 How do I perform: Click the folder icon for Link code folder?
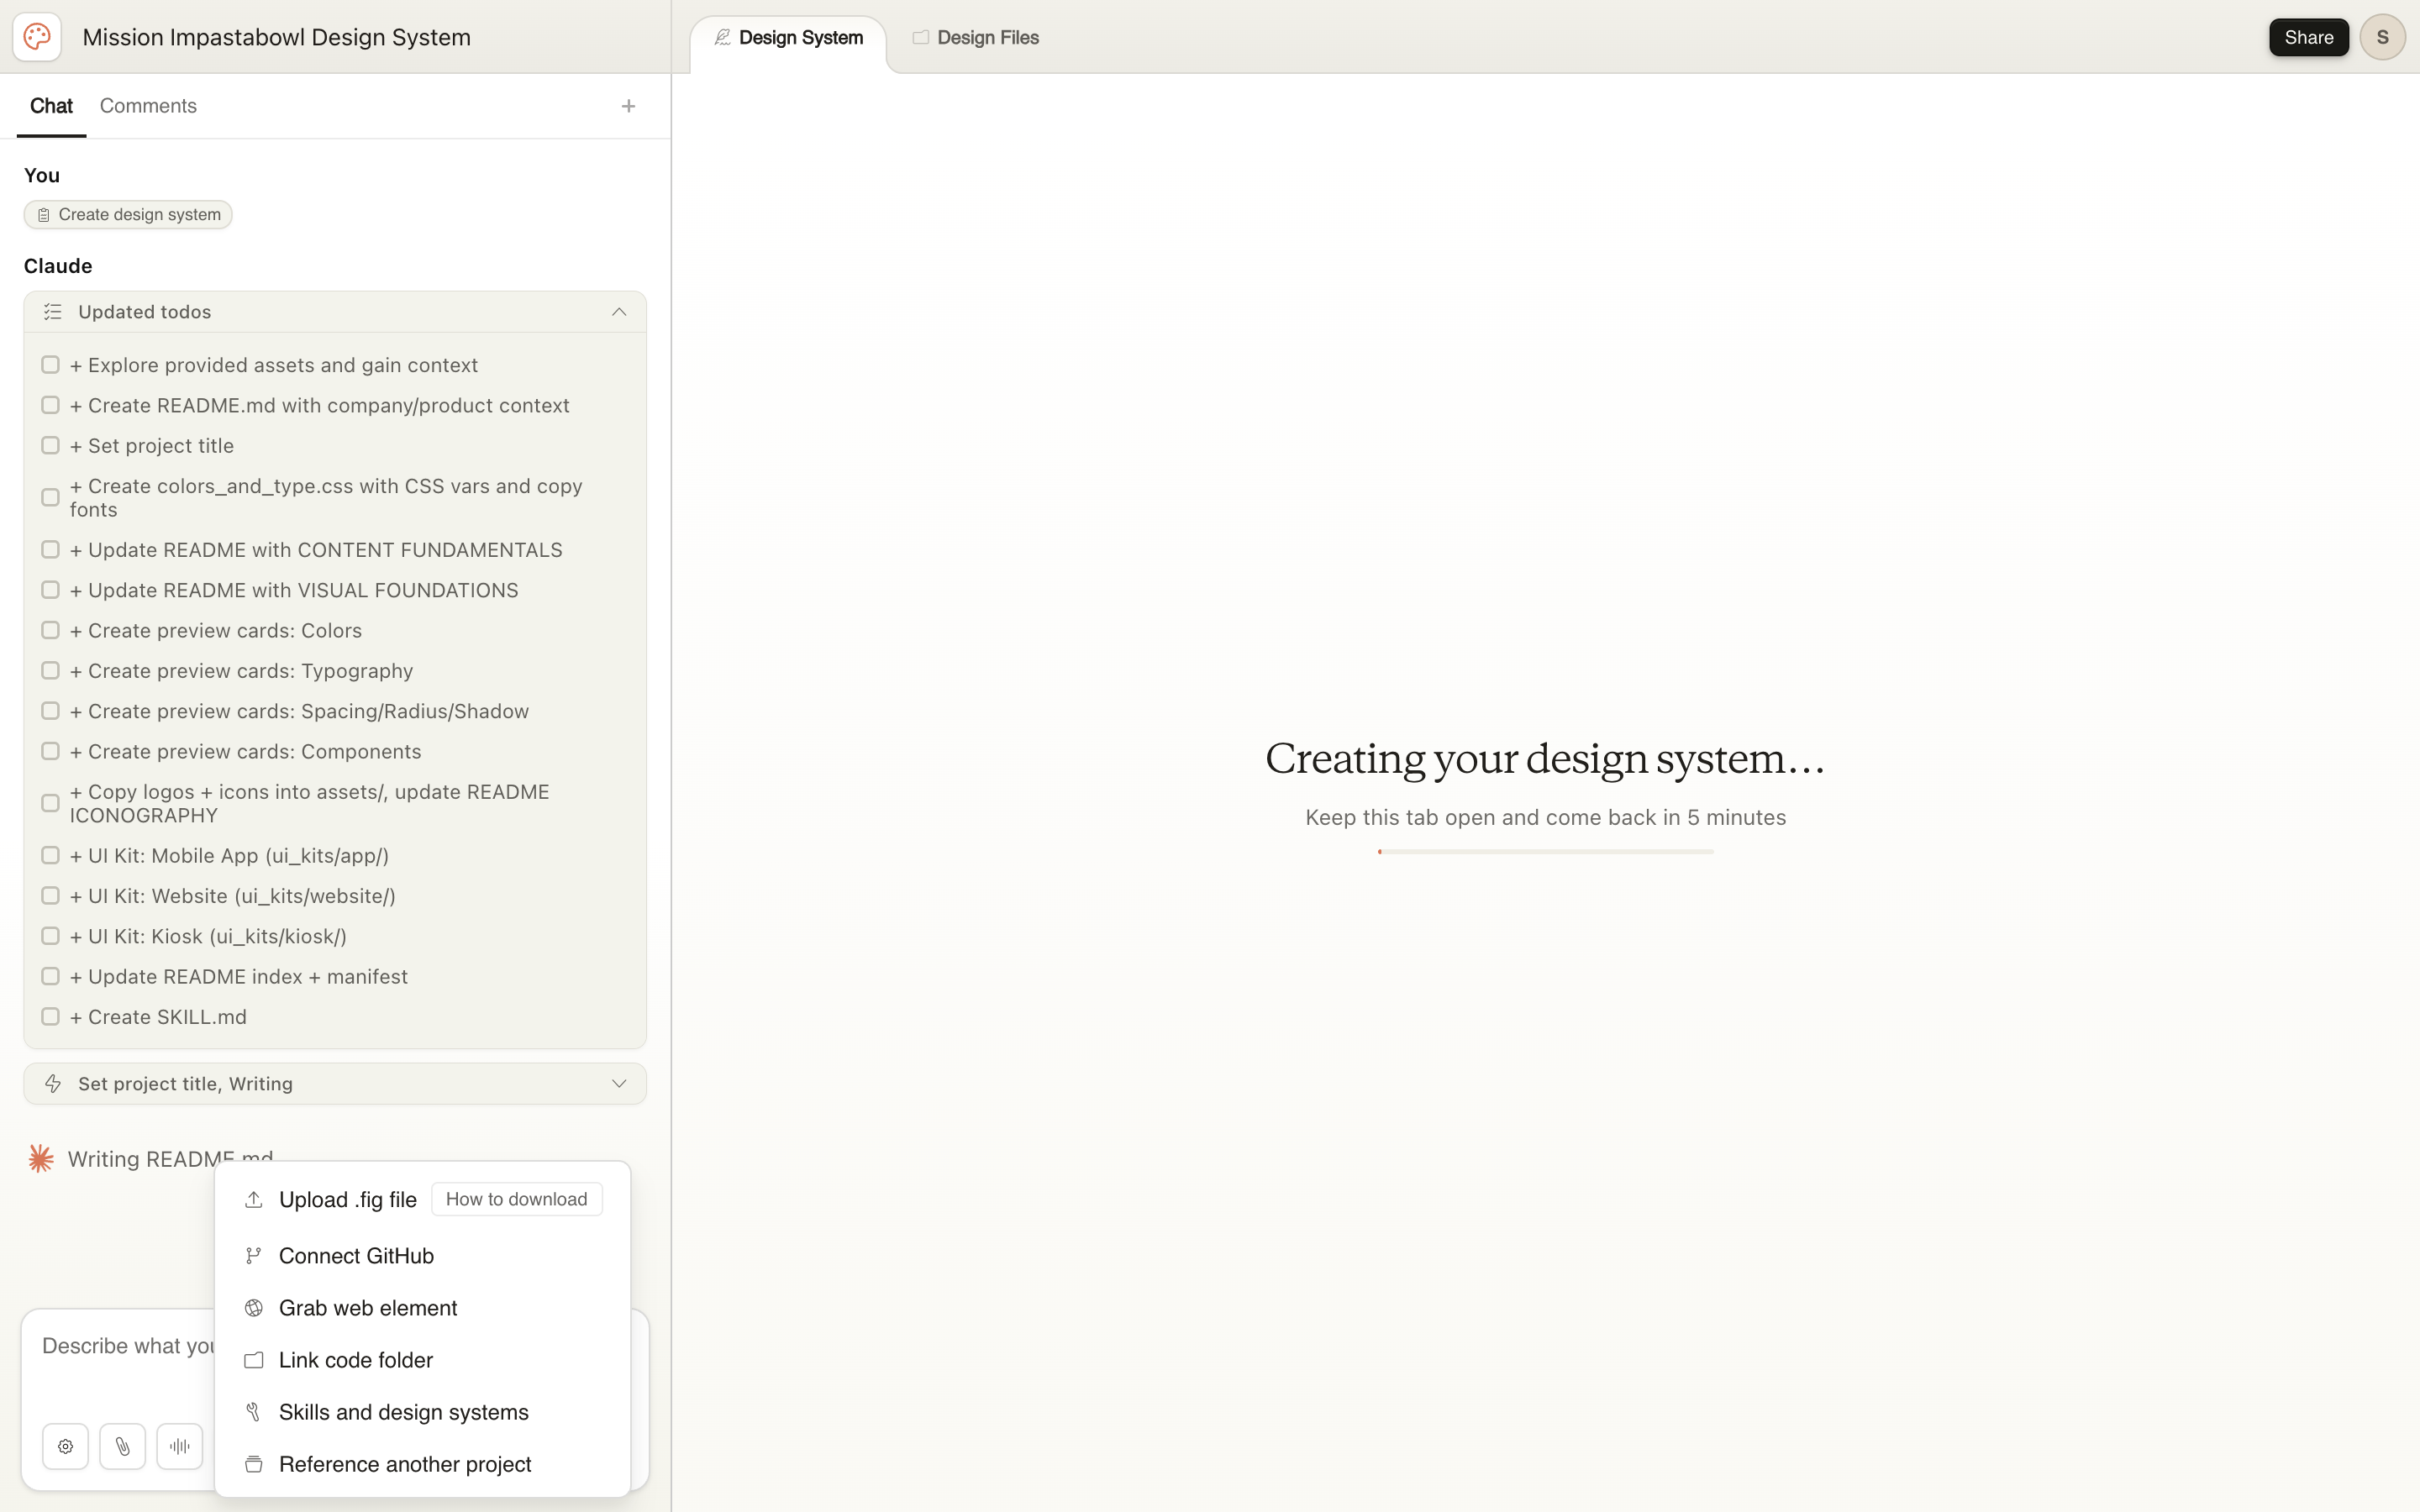click(254, 1360)
